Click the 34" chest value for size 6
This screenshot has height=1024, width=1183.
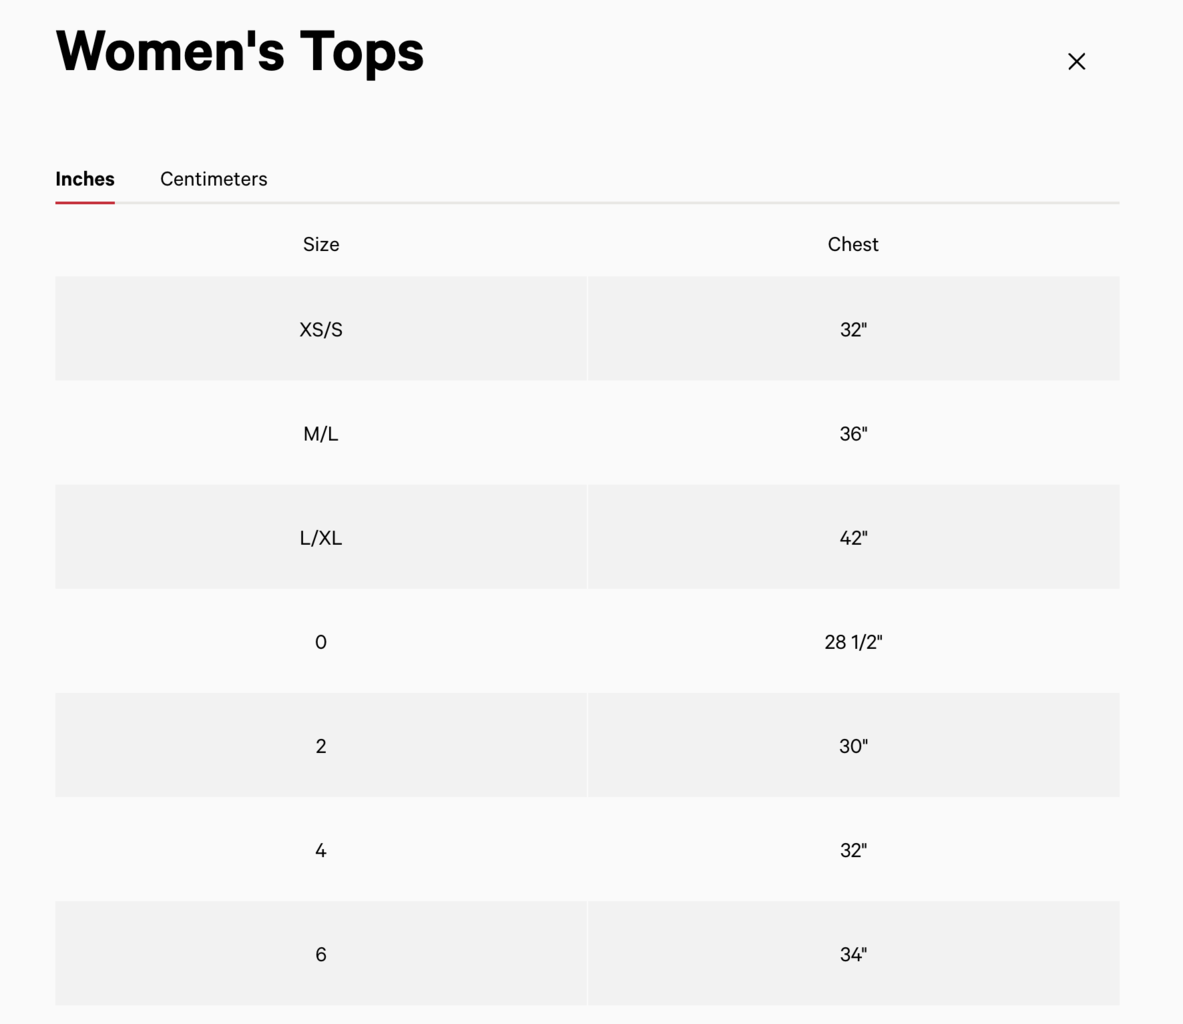coord(852,953)
